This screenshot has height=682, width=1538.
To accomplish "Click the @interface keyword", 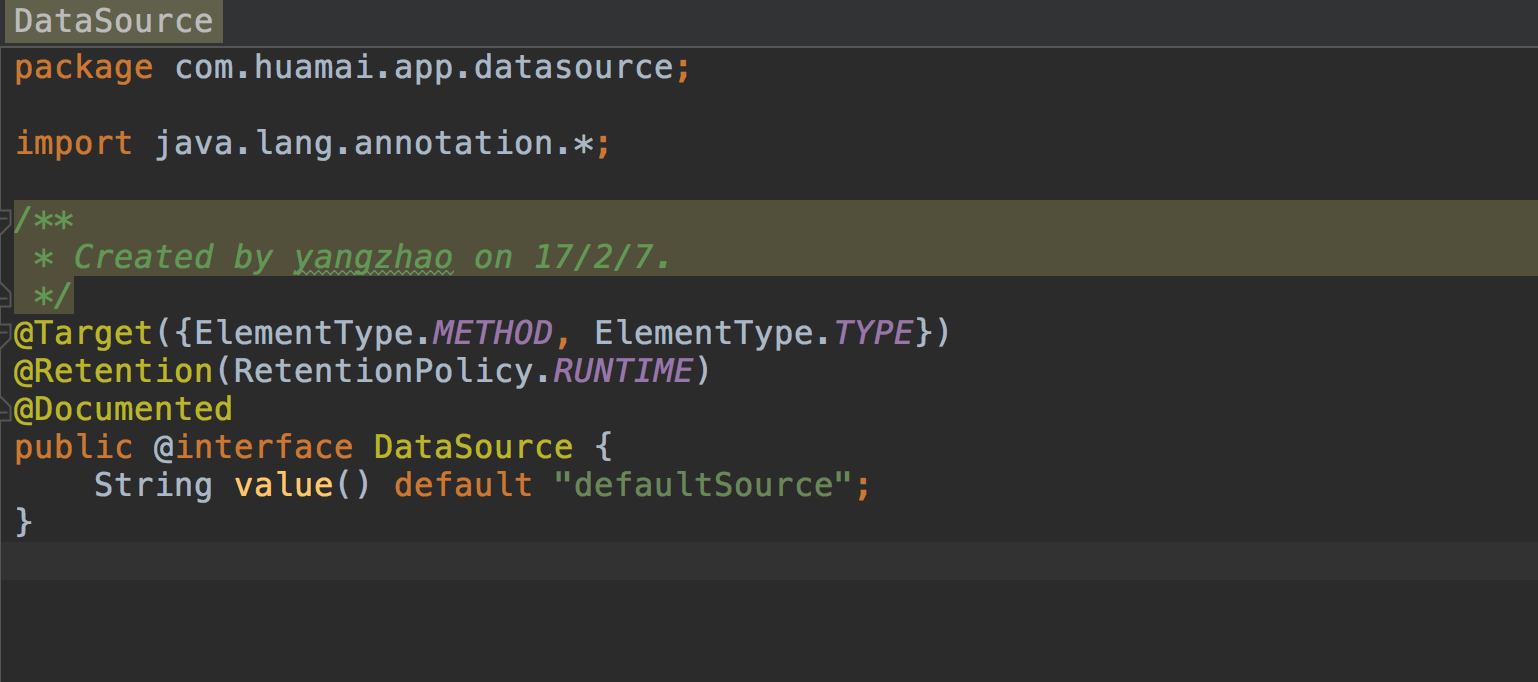I will [x=253, y=447].
